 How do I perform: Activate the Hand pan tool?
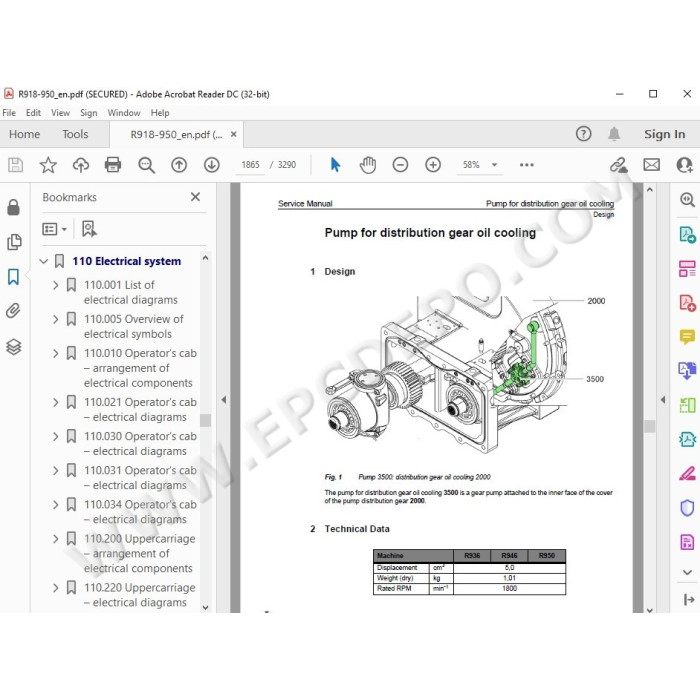click(368, 165)
